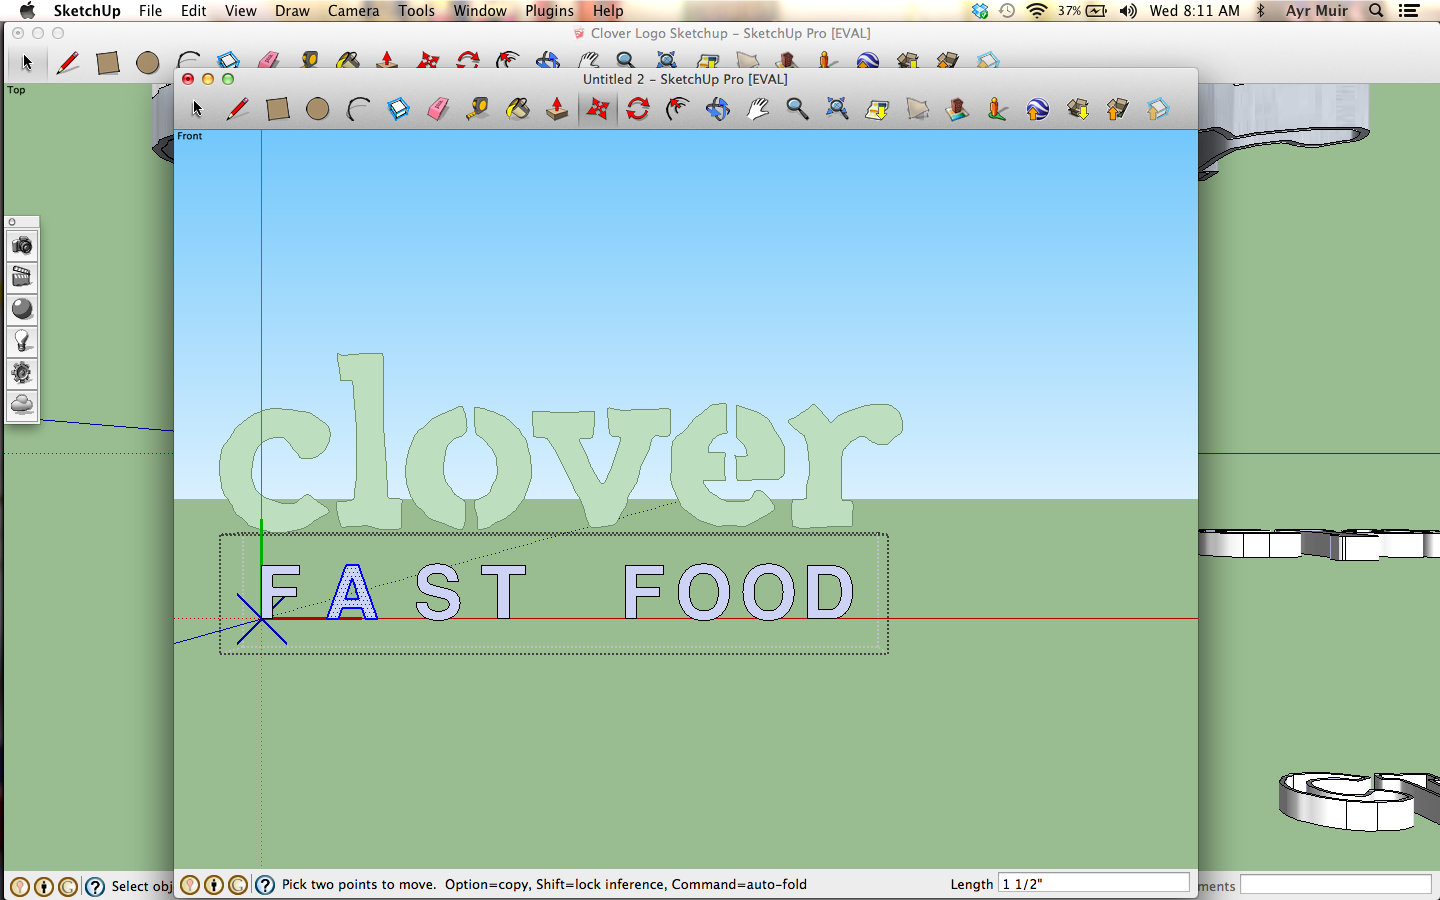1440x900 pixels.
Task: Open the gear settings icon in floating palette
Action: tap(22, 373)
